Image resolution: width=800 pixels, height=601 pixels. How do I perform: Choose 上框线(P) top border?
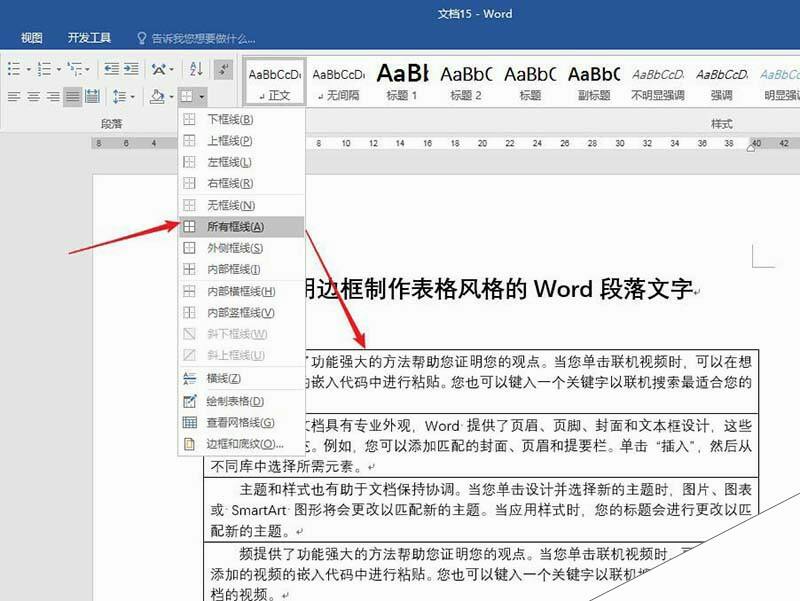[242, 140]
